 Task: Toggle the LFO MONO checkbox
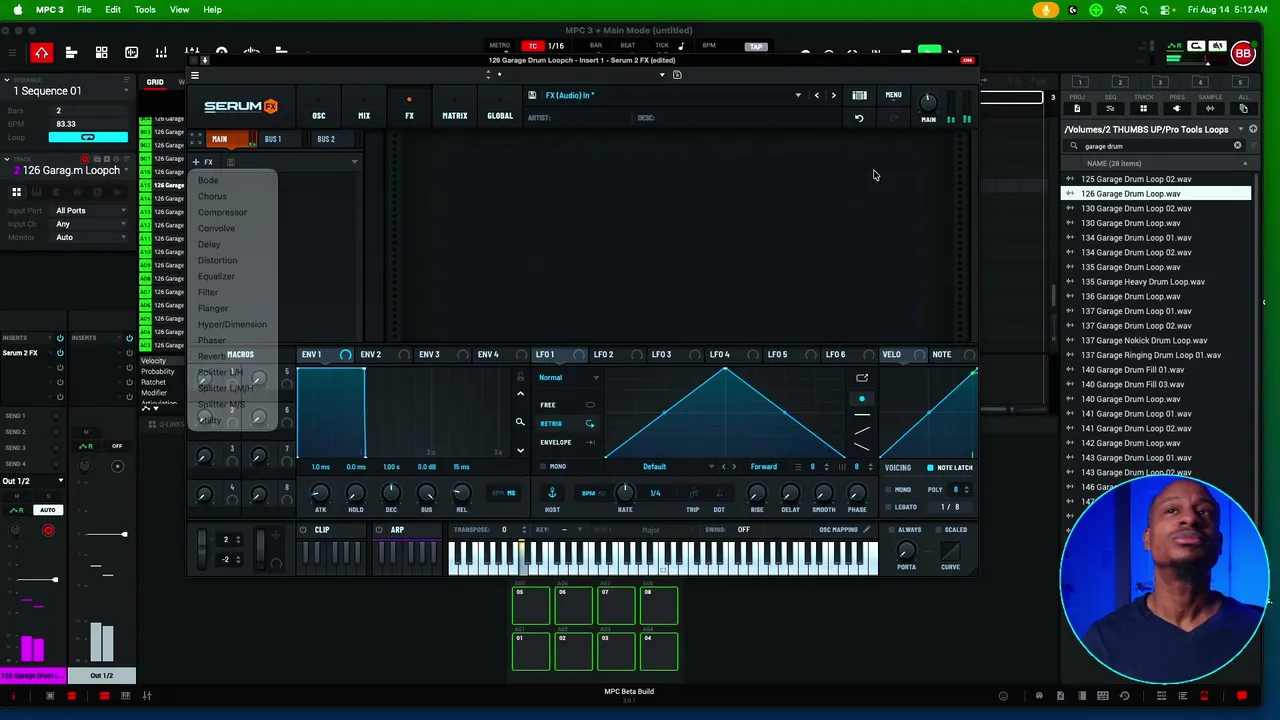point(543,467)
